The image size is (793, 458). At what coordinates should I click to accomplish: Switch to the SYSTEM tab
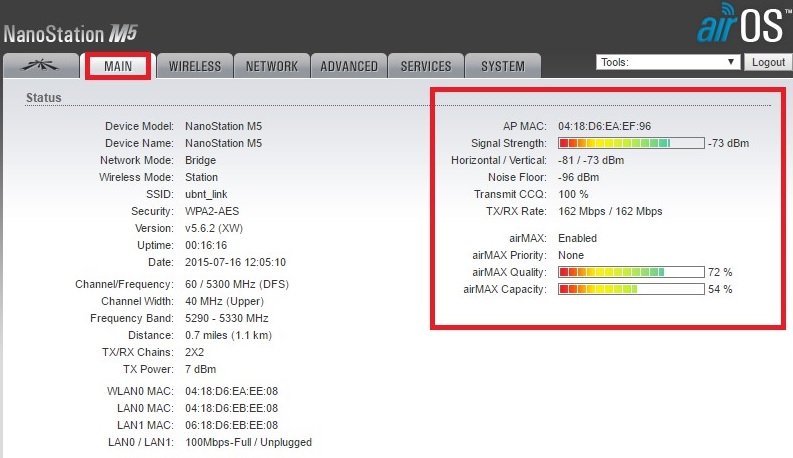[x=503, y=66]
